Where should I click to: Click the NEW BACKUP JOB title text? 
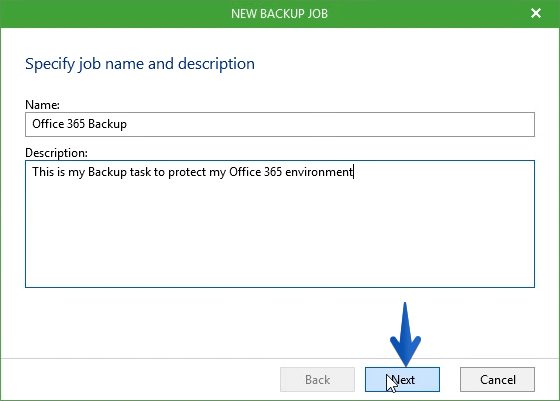[279, 14]
